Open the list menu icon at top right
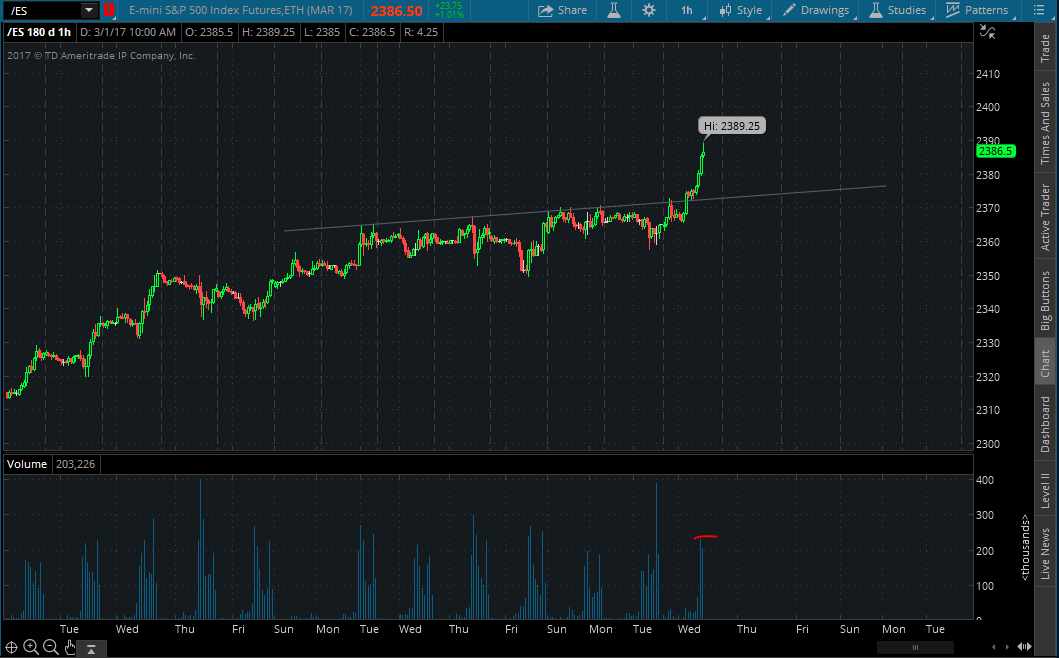 (1039, 10)
